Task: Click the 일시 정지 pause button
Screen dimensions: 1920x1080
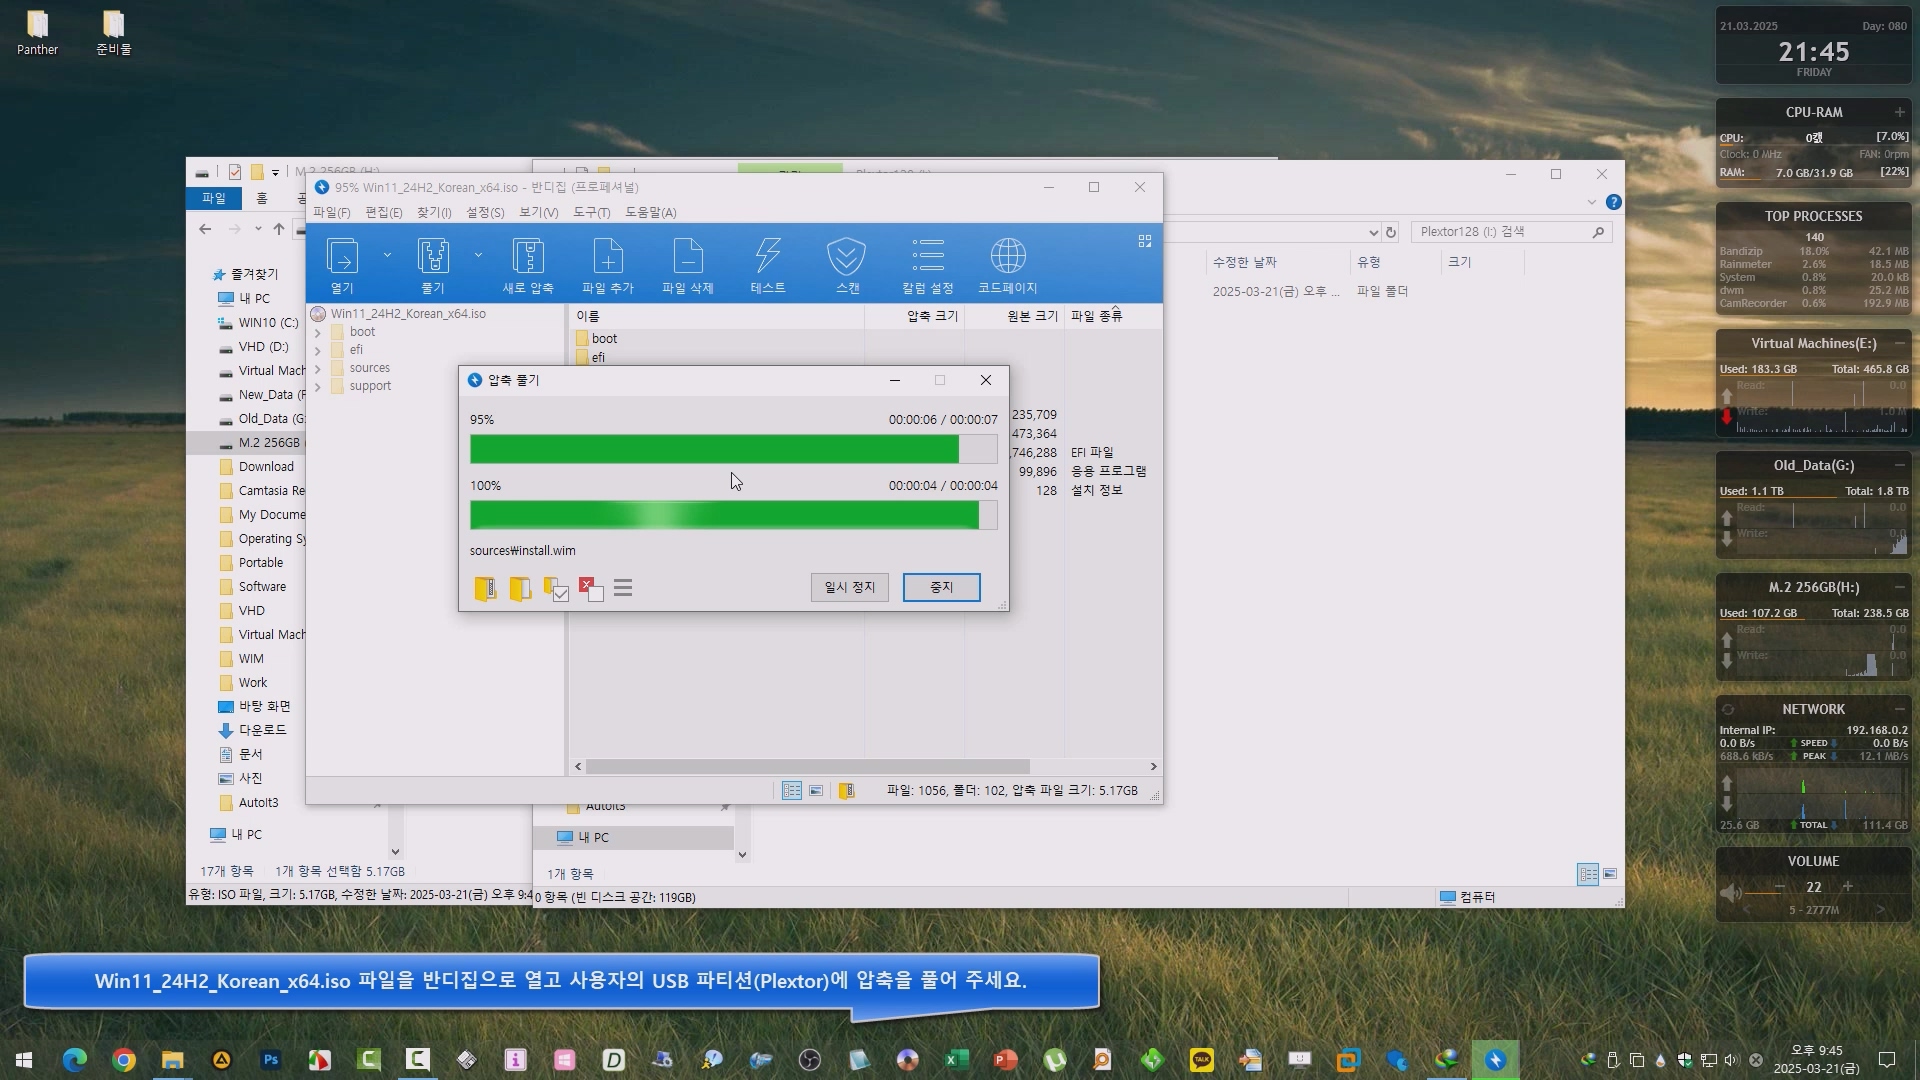Action: click(x=849, y=588)
